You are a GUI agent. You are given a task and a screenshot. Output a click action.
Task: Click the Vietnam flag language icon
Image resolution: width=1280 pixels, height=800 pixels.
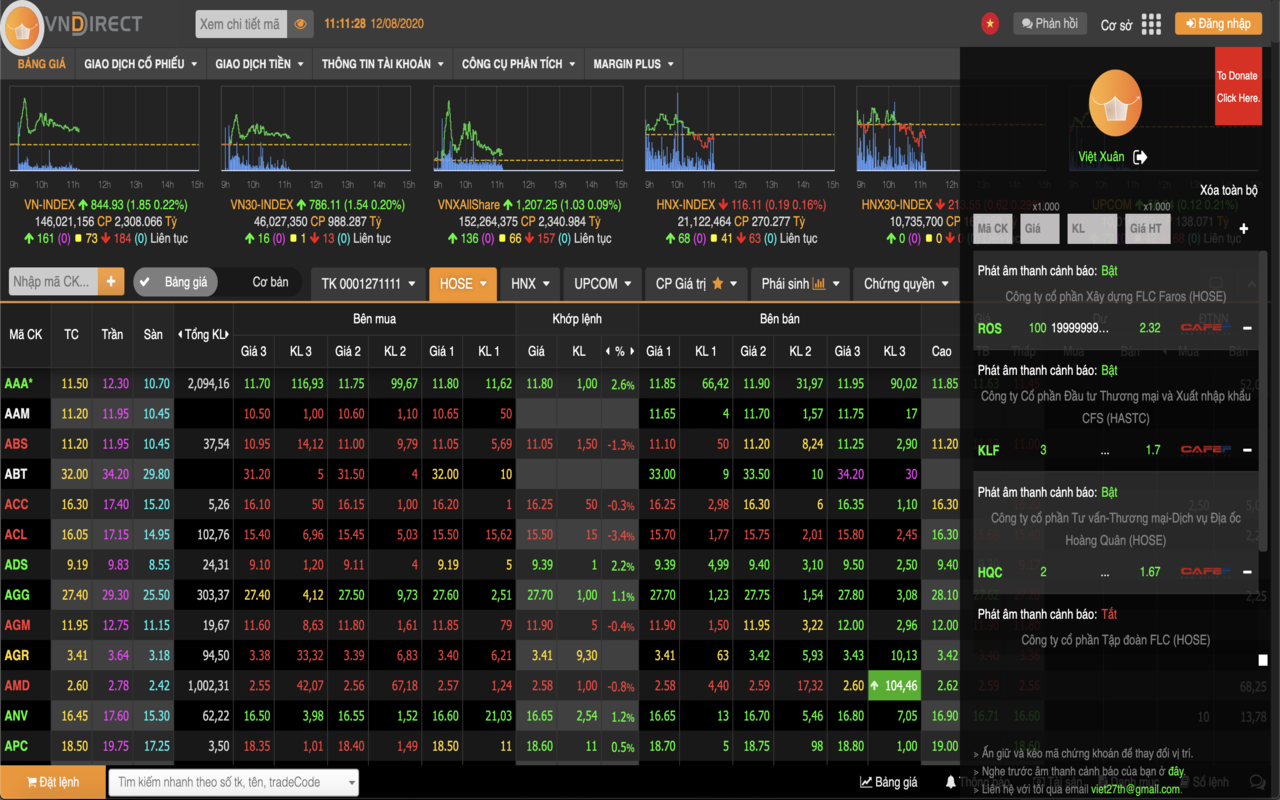[990, 23]
